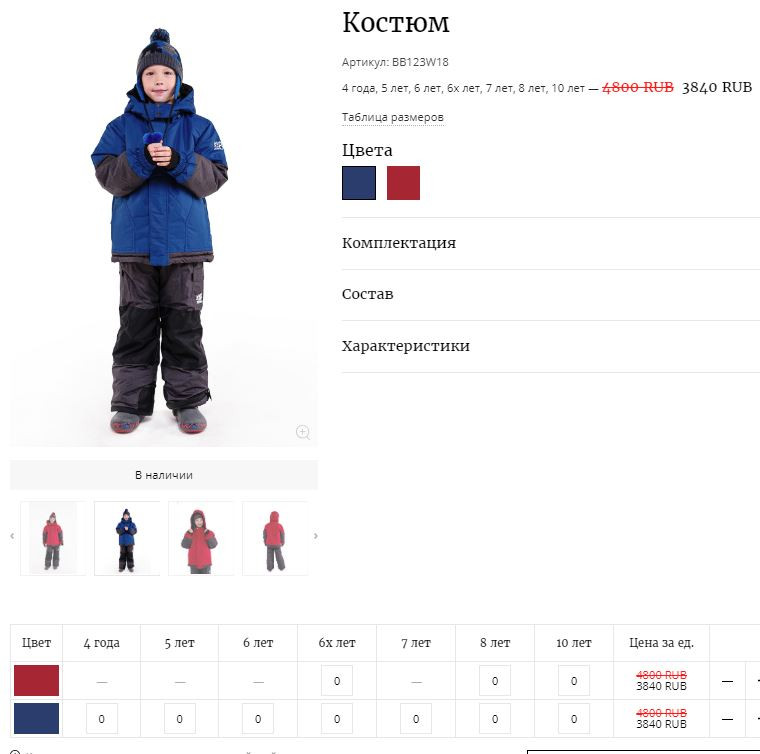Screen dimensions: 760x754
Task: Click quantity field for red 10 лет
Action: 574,681
